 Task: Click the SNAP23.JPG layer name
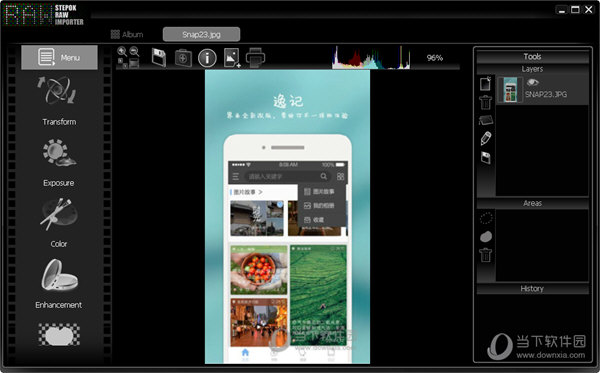point(546,94)
